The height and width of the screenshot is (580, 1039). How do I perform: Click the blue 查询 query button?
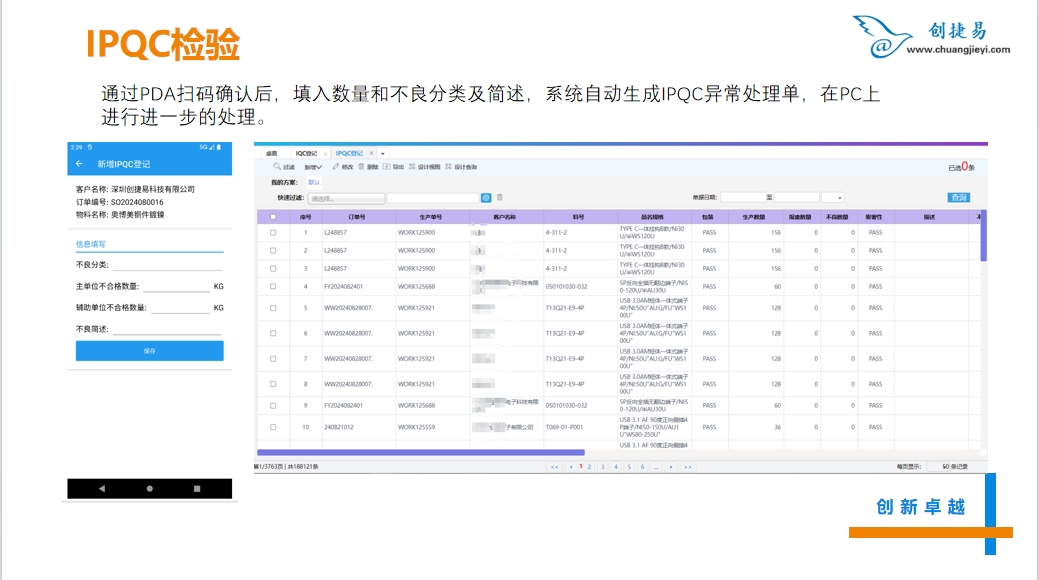(x=958, y=198)
